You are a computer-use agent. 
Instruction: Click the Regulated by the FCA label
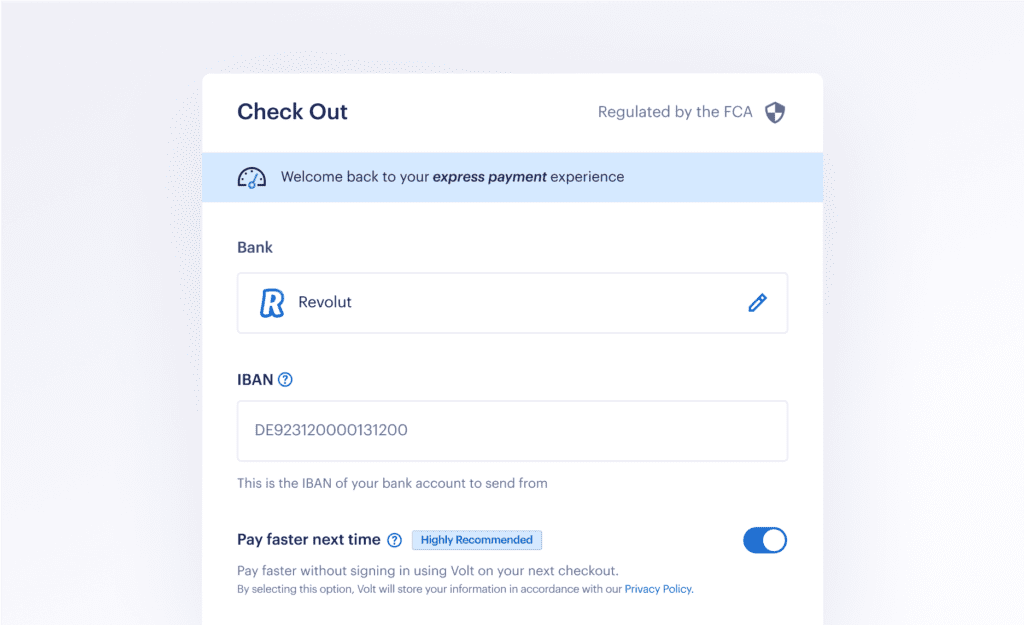point(675,112)
